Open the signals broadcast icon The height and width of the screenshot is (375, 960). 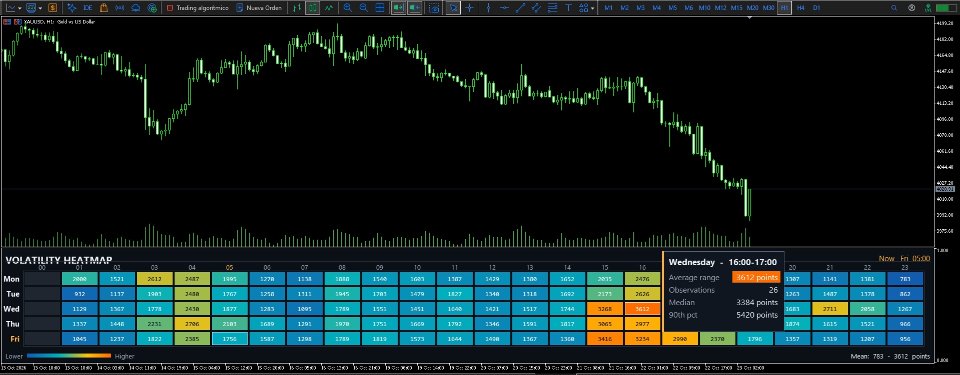point(119,8)
